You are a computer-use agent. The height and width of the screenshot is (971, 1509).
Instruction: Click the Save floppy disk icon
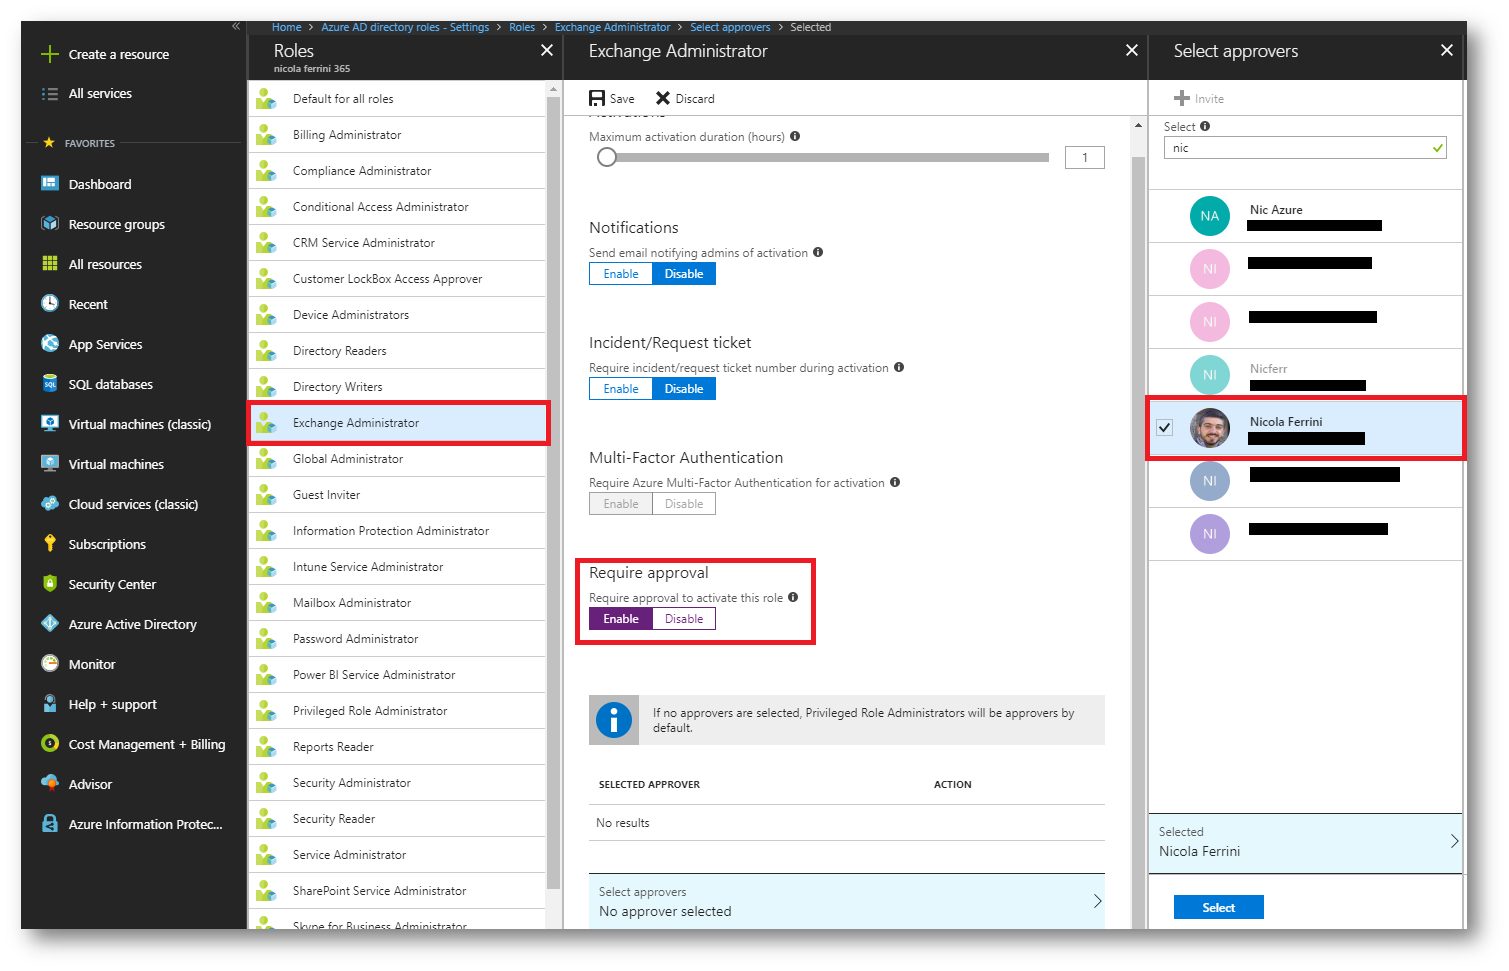click(x=597, y=98)
